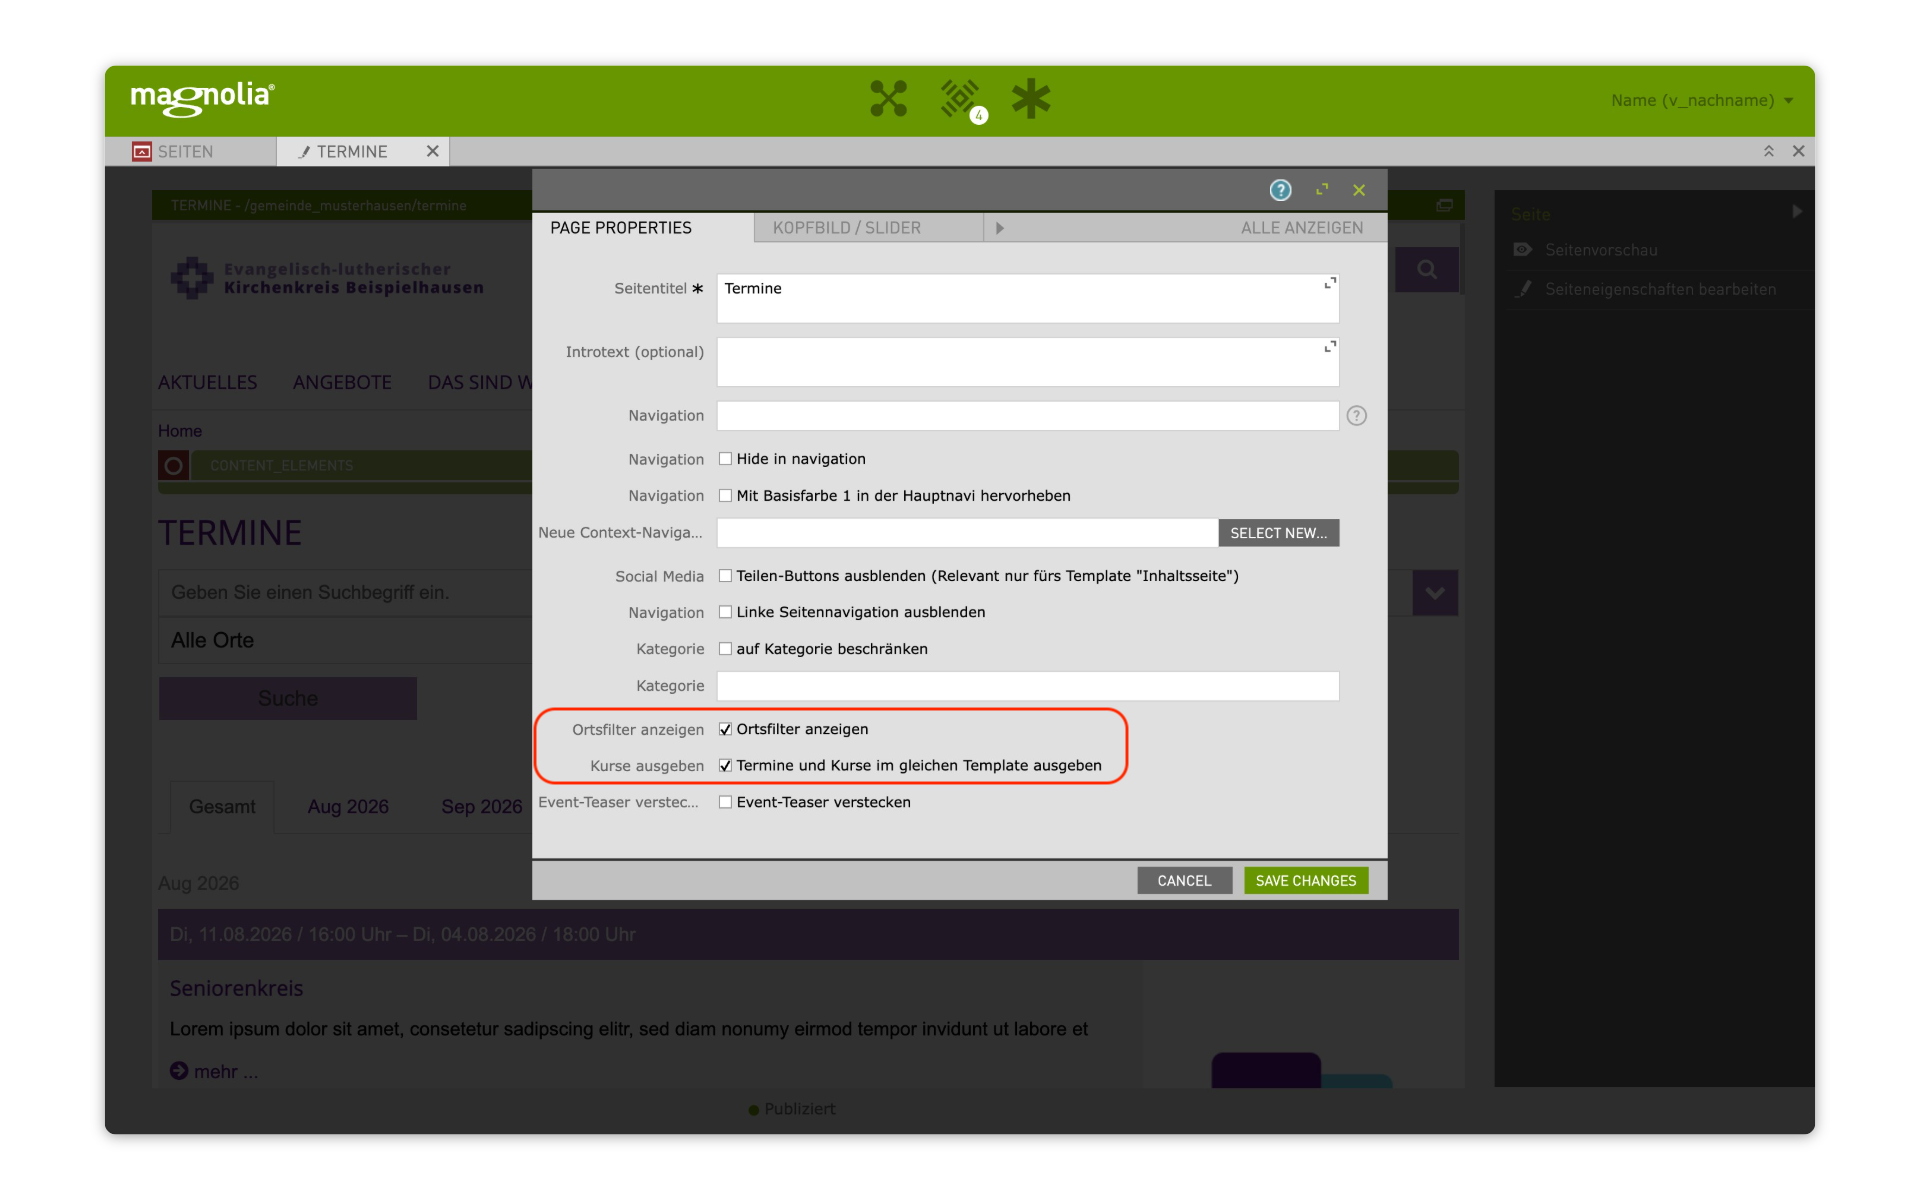Switch to the Page Properties tab

pyautogui.click(x=642, y=228)
